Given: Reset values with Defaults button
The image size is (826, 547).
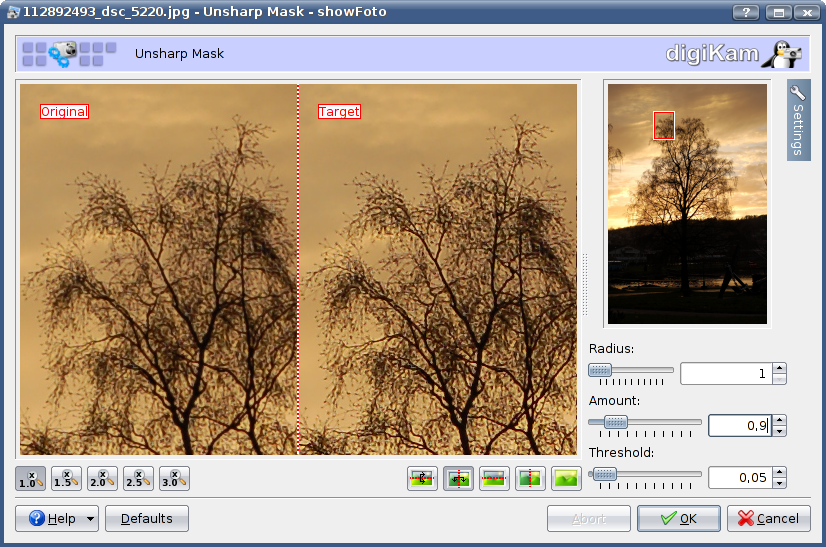Looking at the screenshot, I should (147, 519).
